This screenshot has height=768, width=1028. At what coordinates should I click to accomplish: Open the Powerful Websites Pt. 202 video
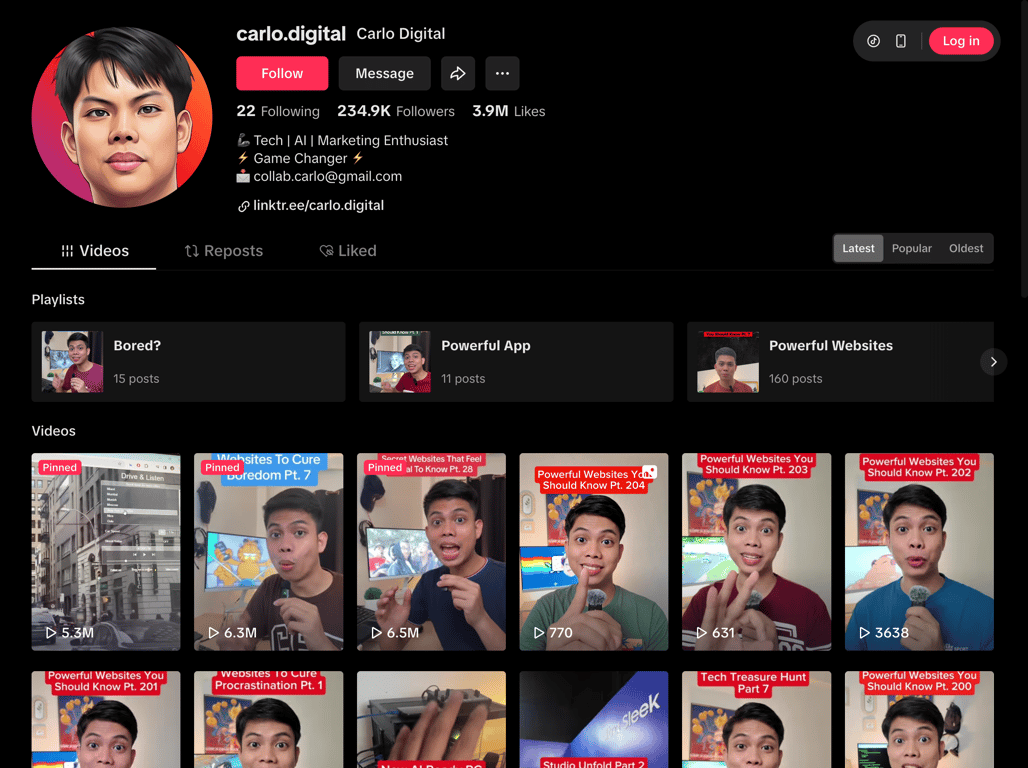919,552
